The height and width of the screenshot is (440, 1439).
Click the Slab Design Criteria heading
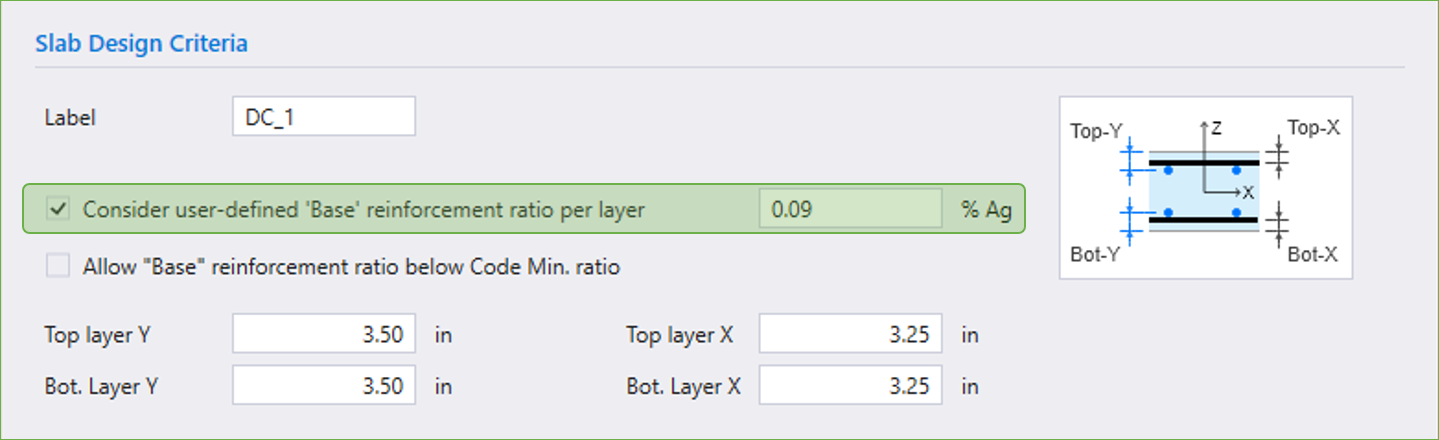click(x=141, y=44)
